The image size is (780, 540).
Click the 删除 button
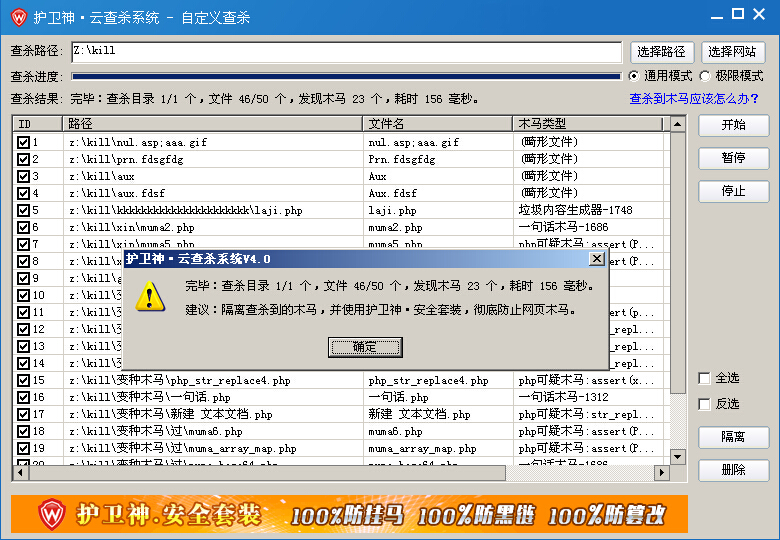point(734,470)
